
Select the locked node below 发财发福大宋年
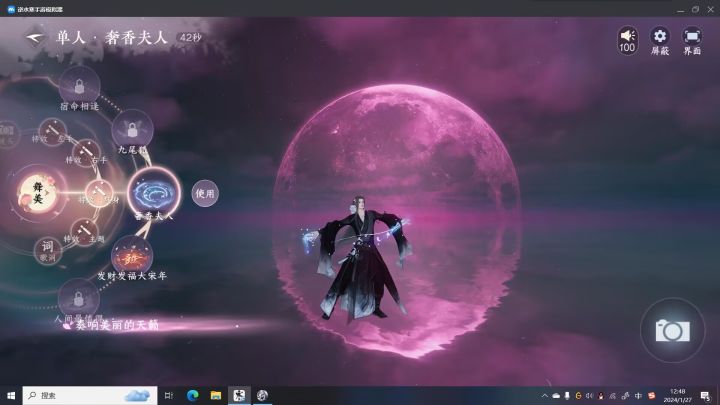point(79,299)
